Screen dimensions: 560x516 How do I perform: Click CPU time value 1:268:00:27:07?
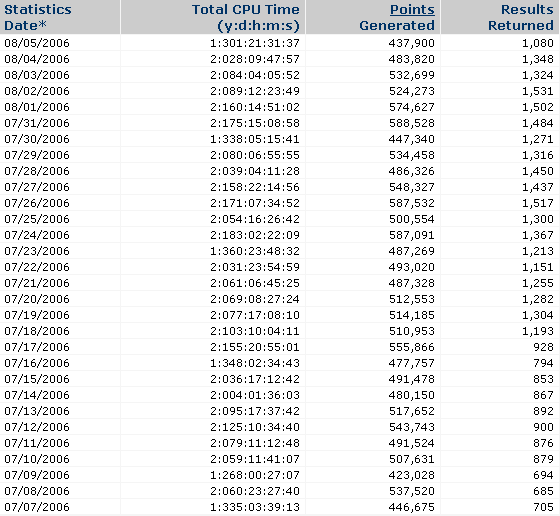click(x=255, y=475)
